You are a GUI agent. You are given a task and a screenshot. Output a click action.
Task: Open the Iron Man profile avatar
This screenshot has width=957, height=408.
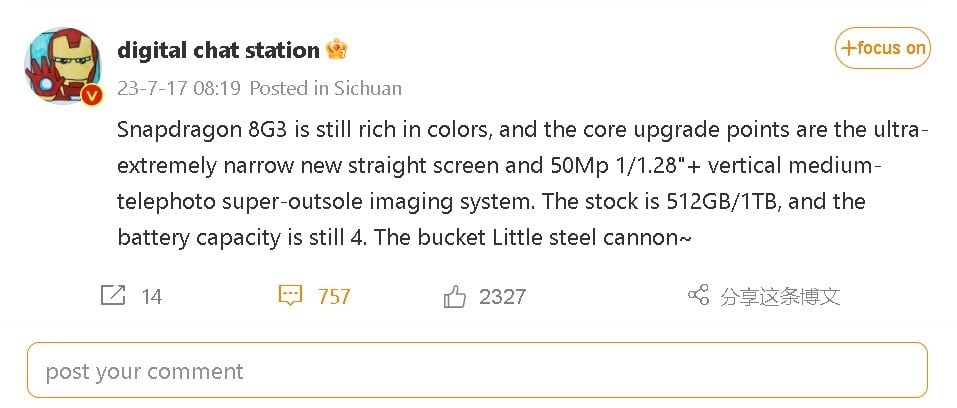tap(62, 66)
